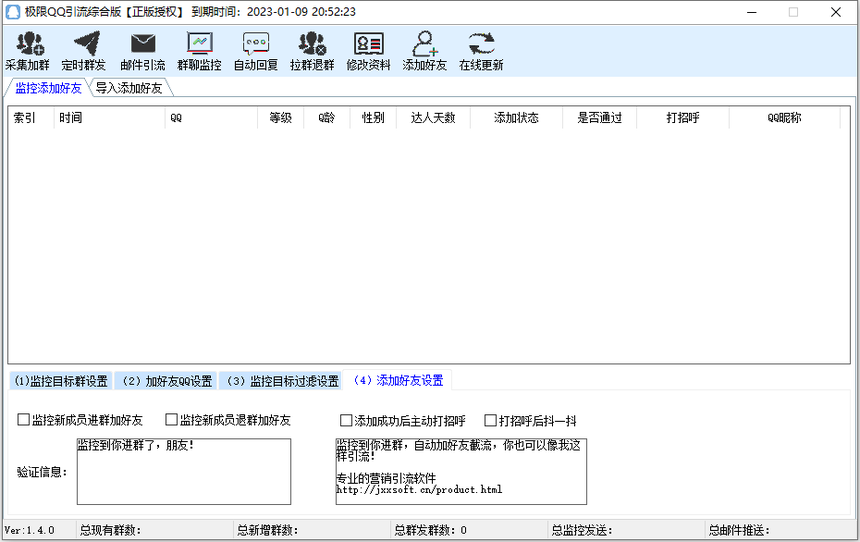
Task: Click the 验证信息 text box
Action: (x=184, y=471)
